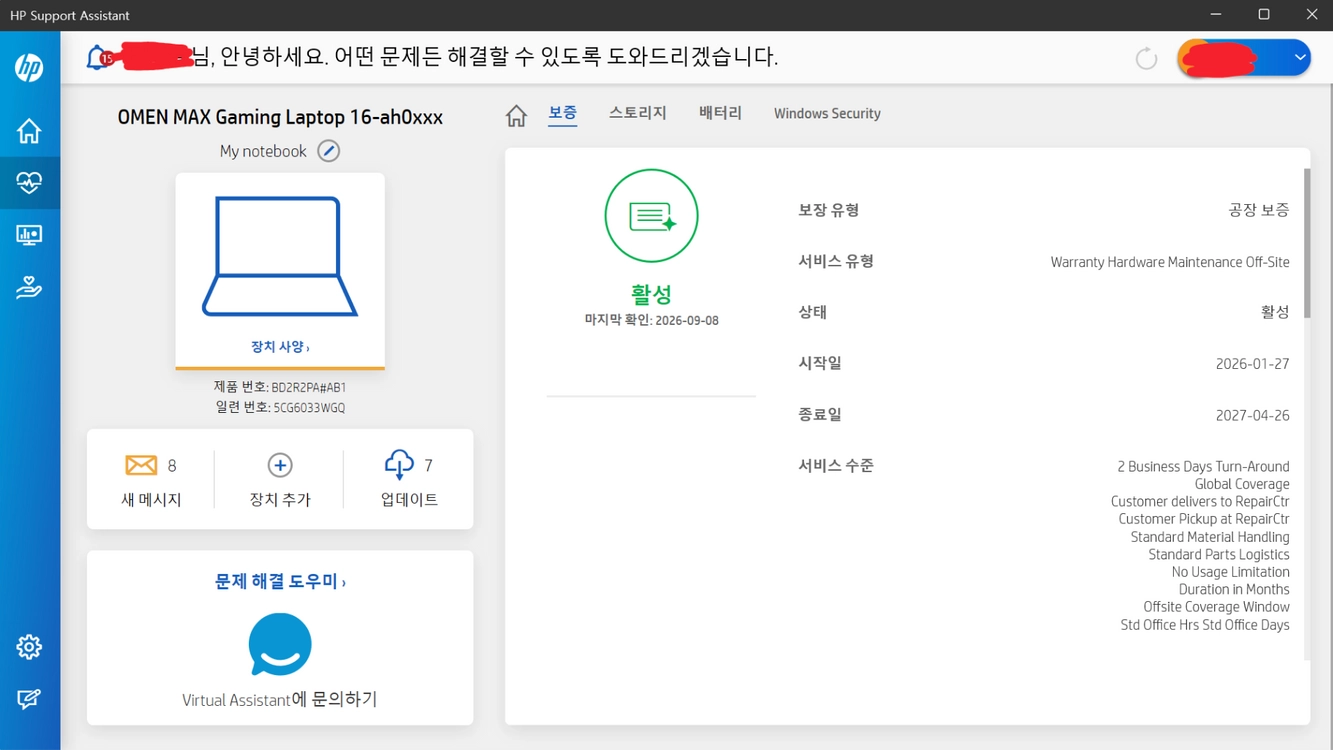The height and width of the screenshot is (750, 1333).
Task: Open the Home sidebar icon
Action: tap(29, 131)
